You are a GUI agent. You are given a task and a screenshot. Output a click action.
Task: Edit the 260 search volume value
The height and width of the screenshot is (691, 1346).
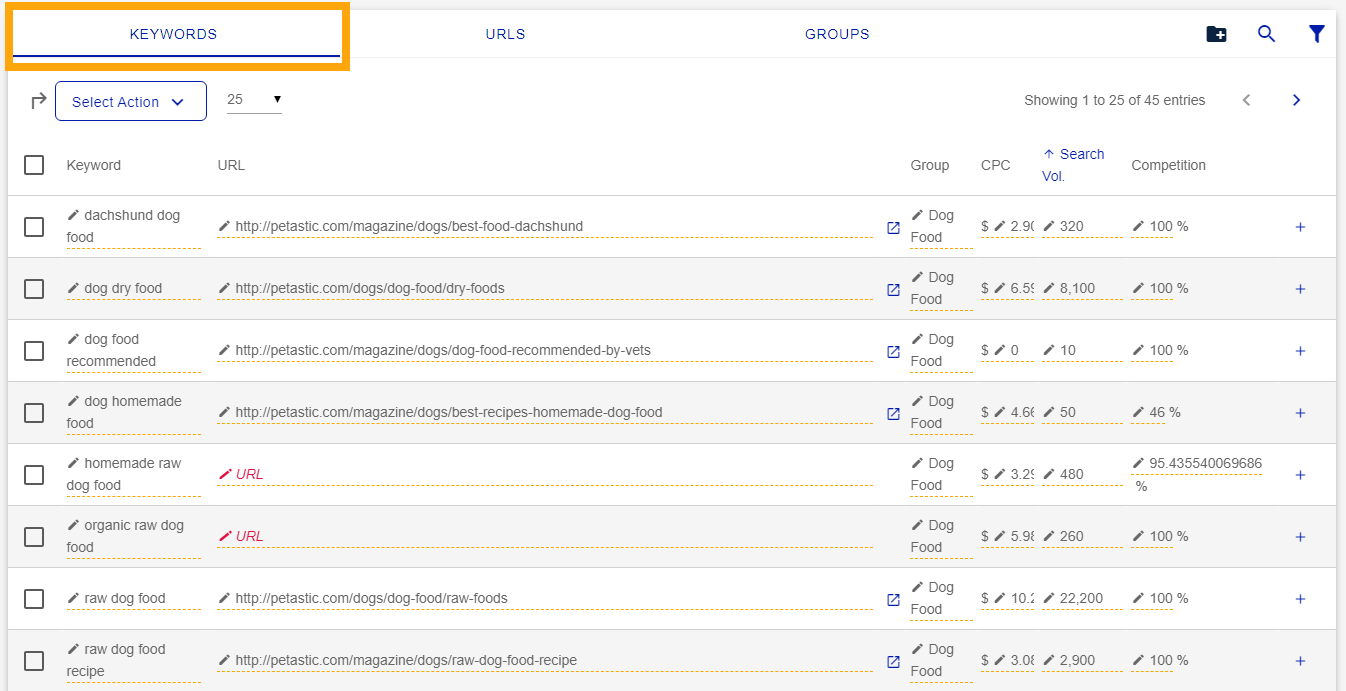tap(1082, 537)
